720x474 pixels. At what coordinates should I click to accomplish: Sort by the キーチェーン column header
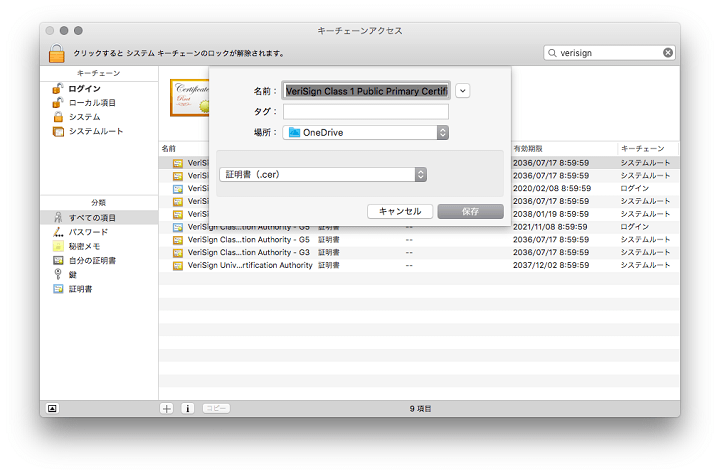point(642,148)
